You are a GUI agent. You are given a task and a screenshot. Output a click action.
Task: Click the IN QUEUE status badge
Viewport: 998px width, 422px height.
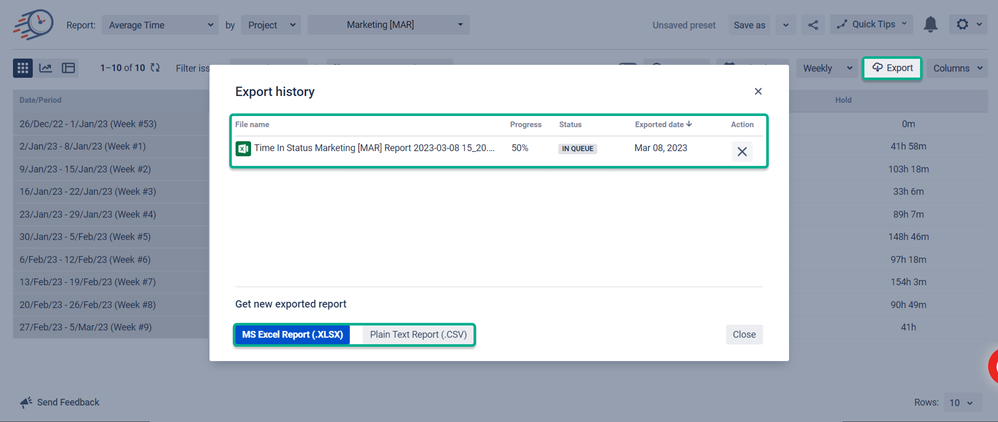click(x=578, y=149)
